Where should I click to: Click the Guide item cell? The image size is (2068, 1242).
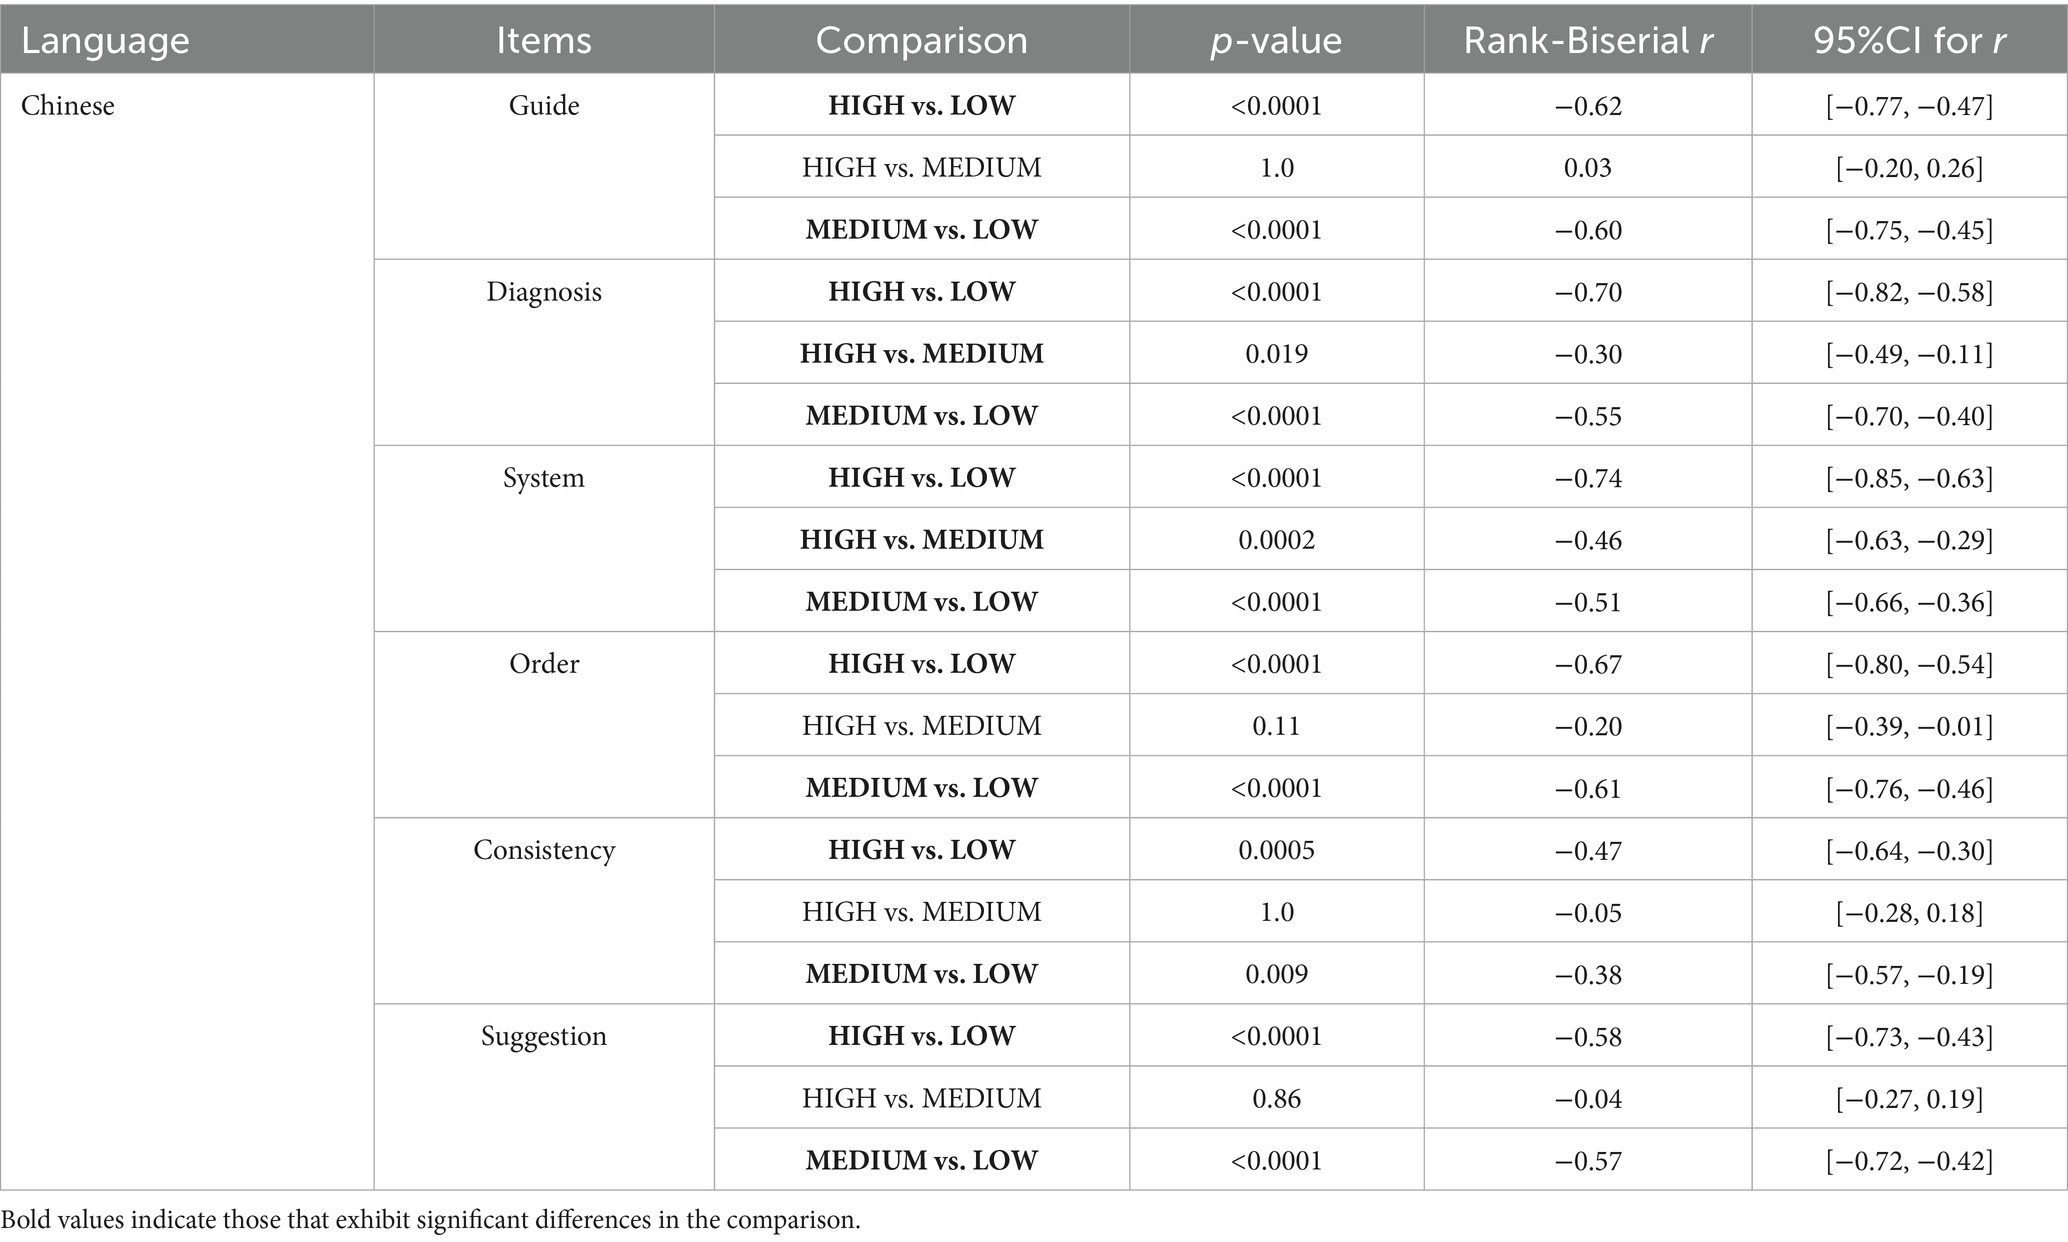(544, 106)
